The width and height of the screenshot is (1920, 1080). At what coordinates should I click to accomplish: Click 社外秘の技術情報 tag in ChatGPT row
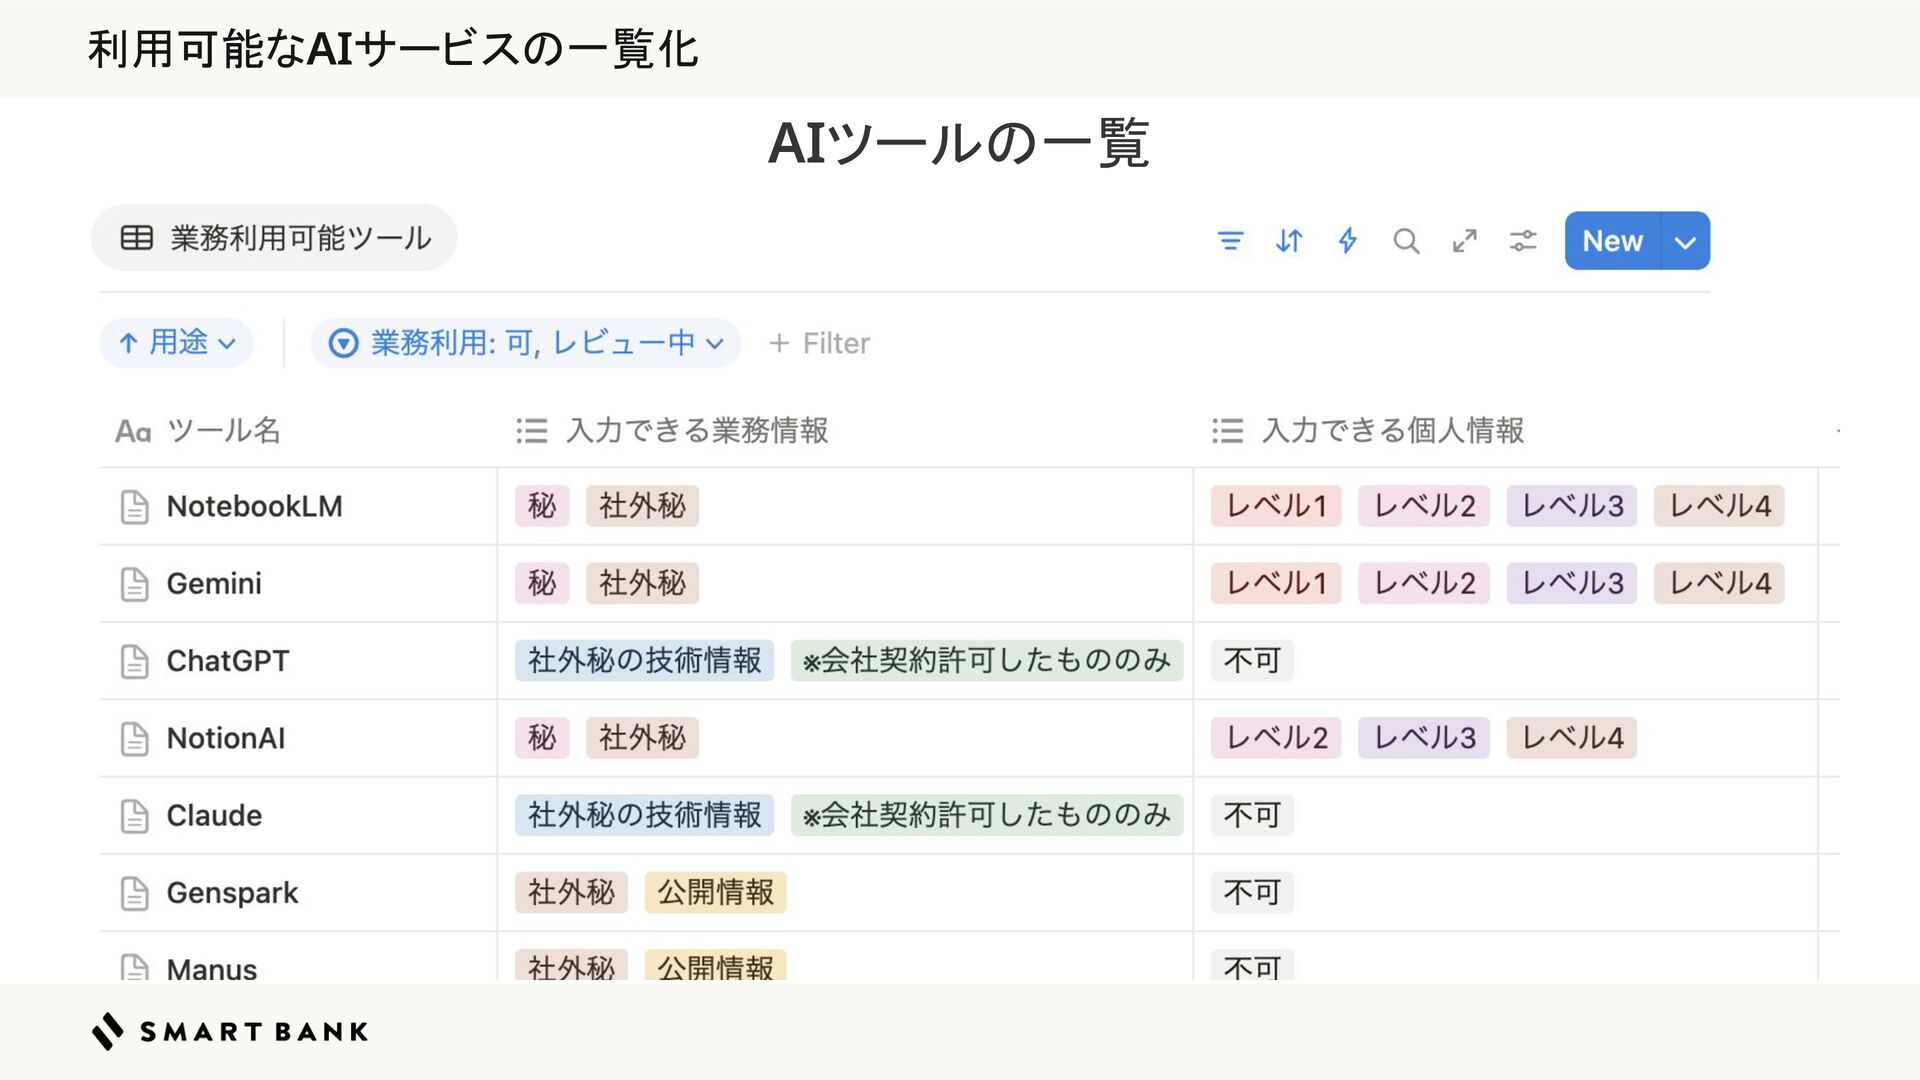[644, 661]
